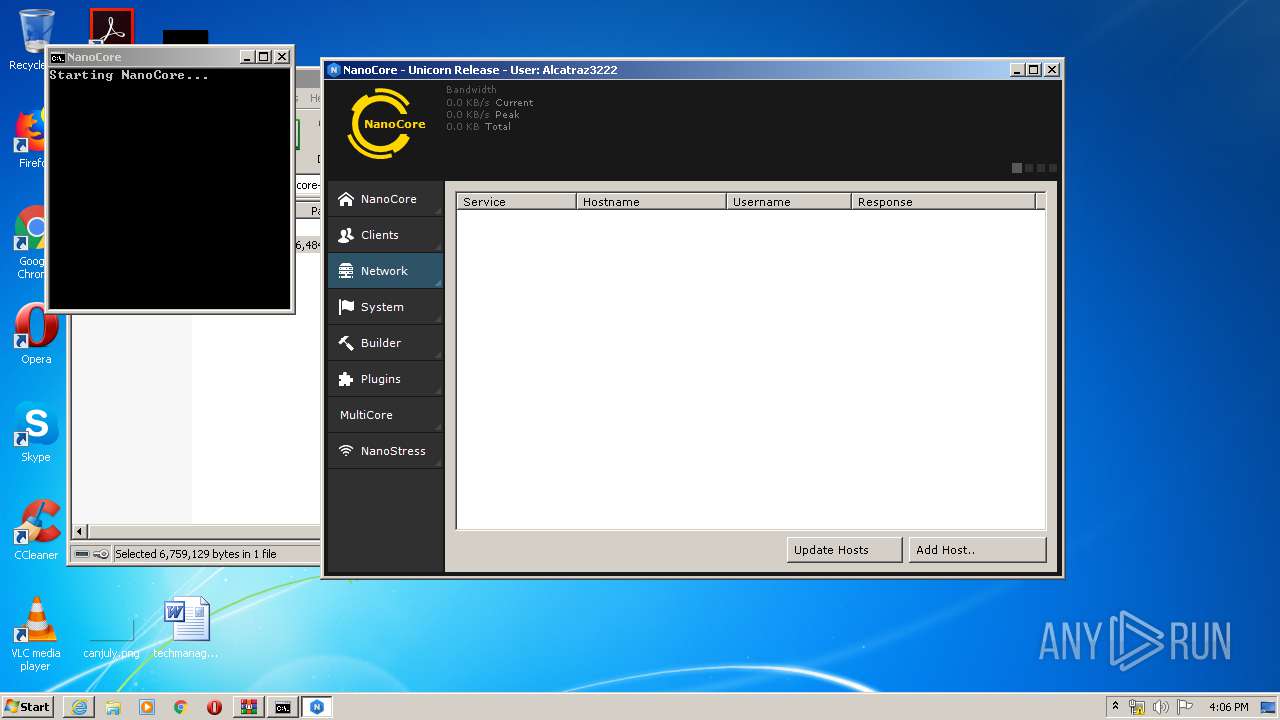Image resolution: width=1280 pixels, height=720 pixels.
Task: Click 'Selected 6,759,129 bytes in 1 file' status
Action: [x=196, y=554]
